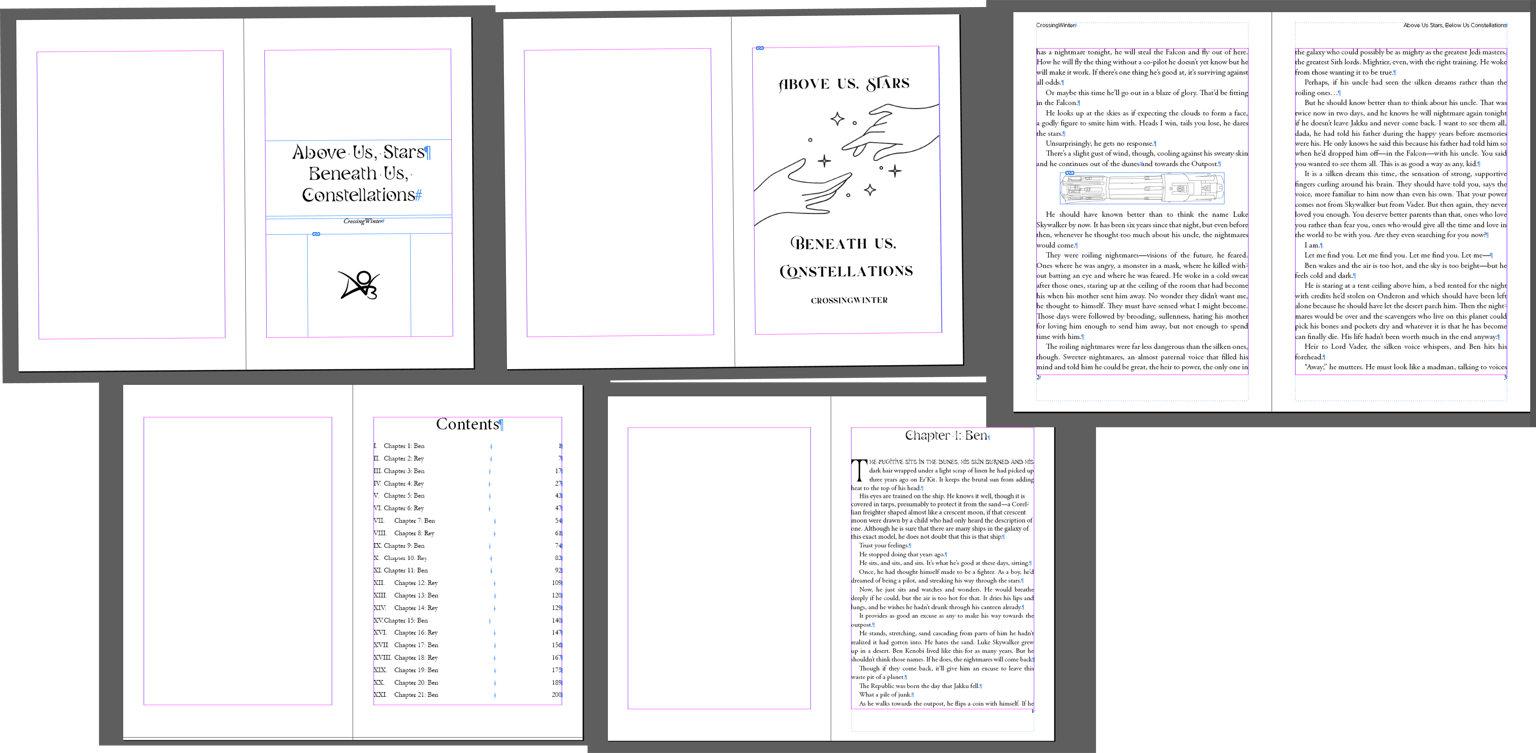Select contents entry 'Chapter 8: Rey'
Viewport: 1536px width, 753px height.
(414, 534)
